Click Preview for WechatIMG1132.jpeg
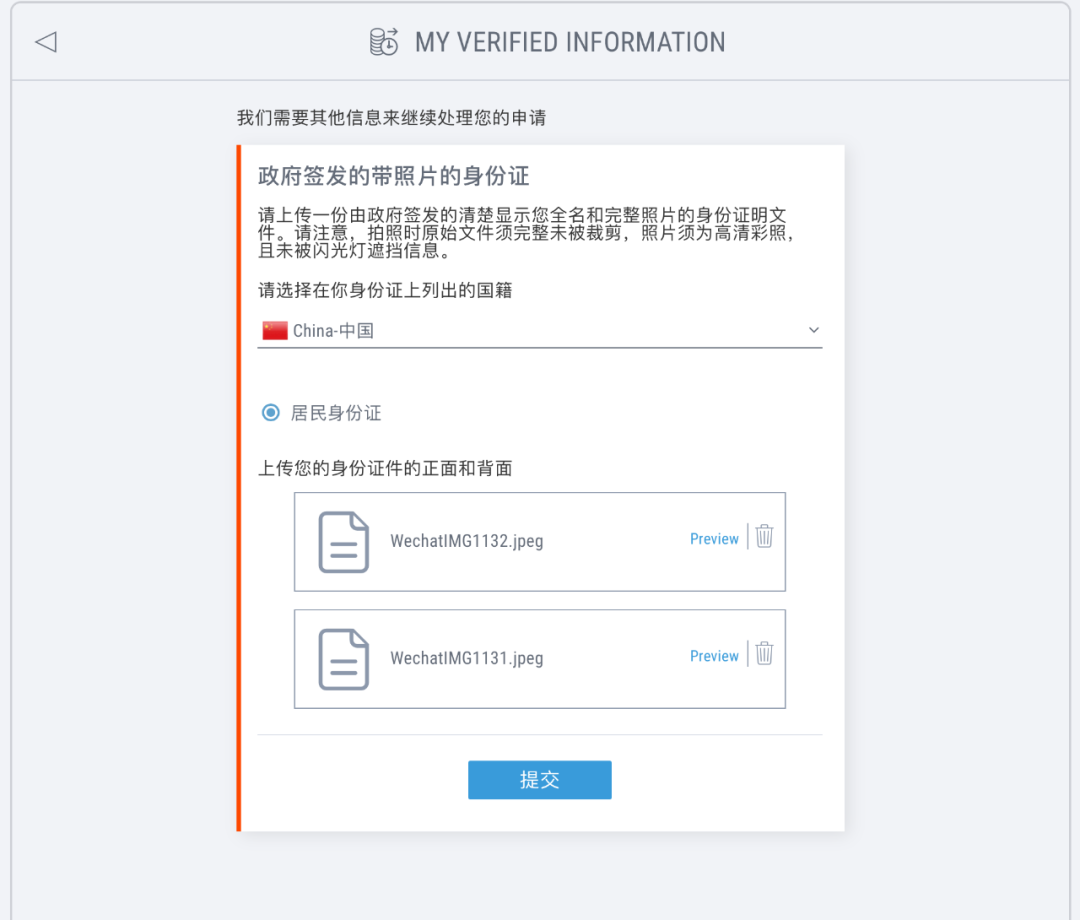This screenshot has width=1080, height=920. (714, 538)
